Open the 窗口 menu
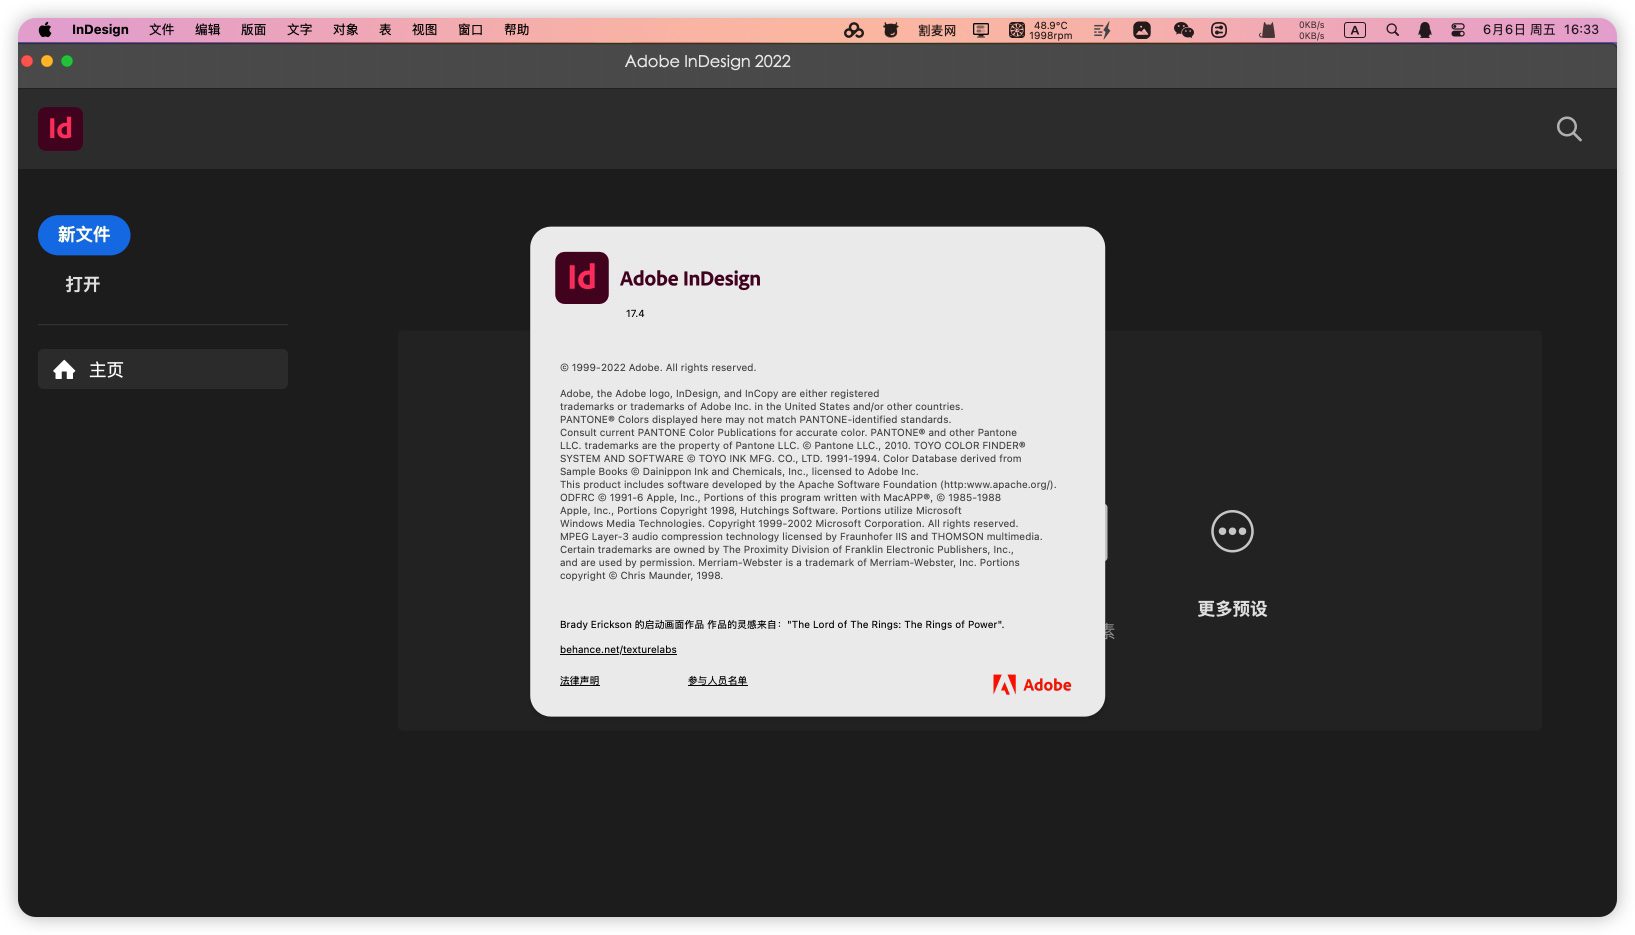Viewport: 1635px width, 935px height. tap(470, 30)
